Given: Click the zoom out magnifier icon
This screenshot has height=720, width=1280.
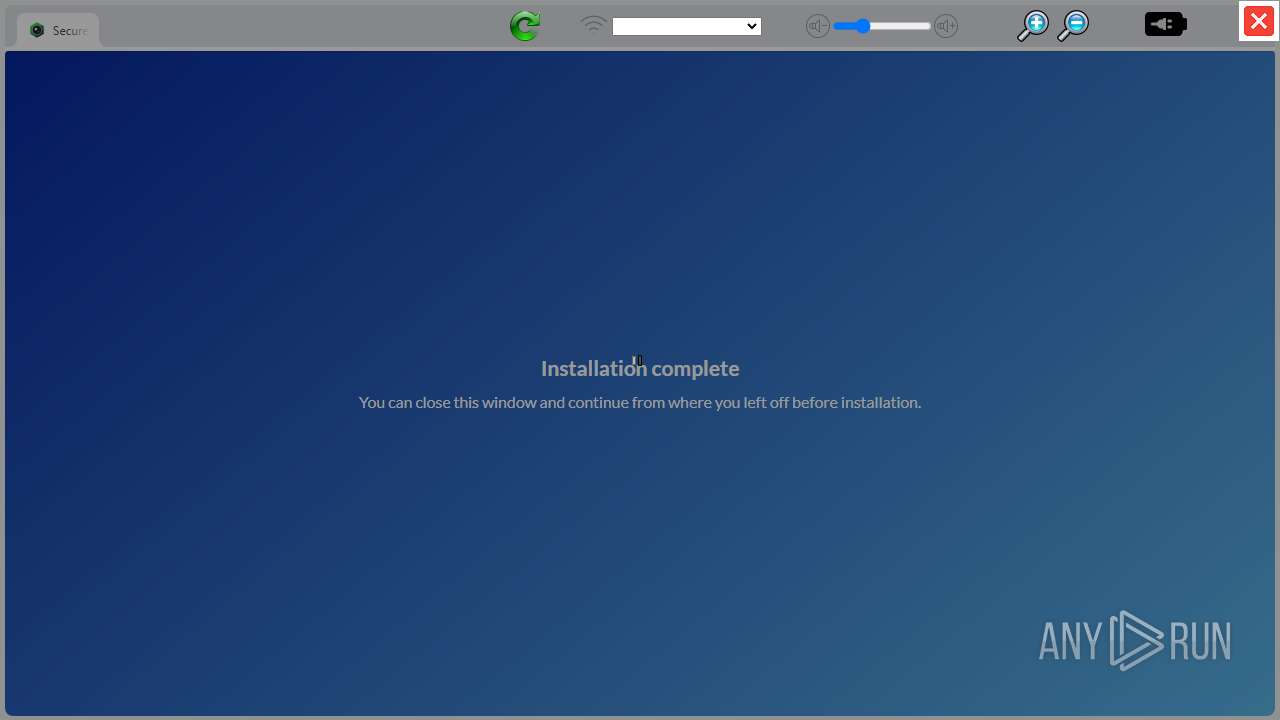Looking at the screenshot, I should [1073, 26].
